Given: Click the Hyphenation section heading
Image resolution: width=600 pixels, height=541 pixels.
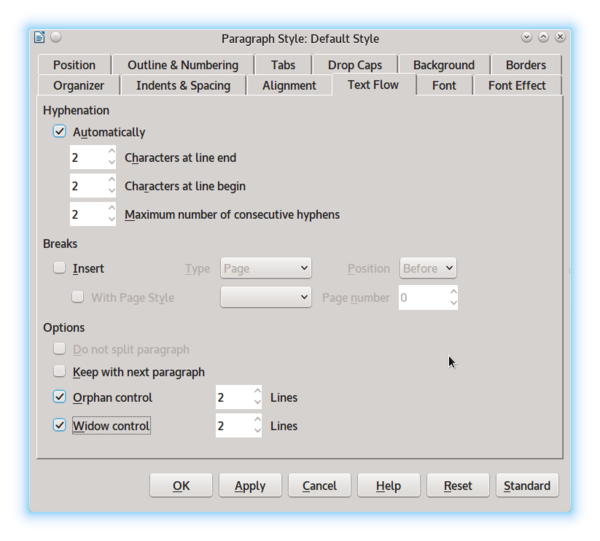Looking at the screenshot, I should [76, 110].
